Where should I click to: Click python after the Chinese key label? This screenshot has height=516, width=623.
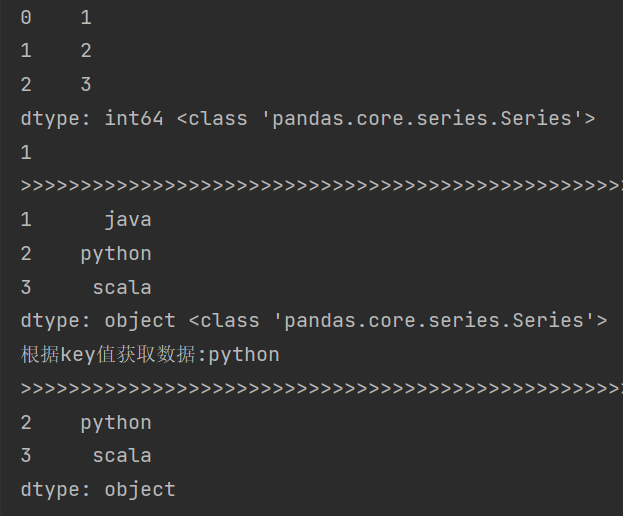coord(244,355)
